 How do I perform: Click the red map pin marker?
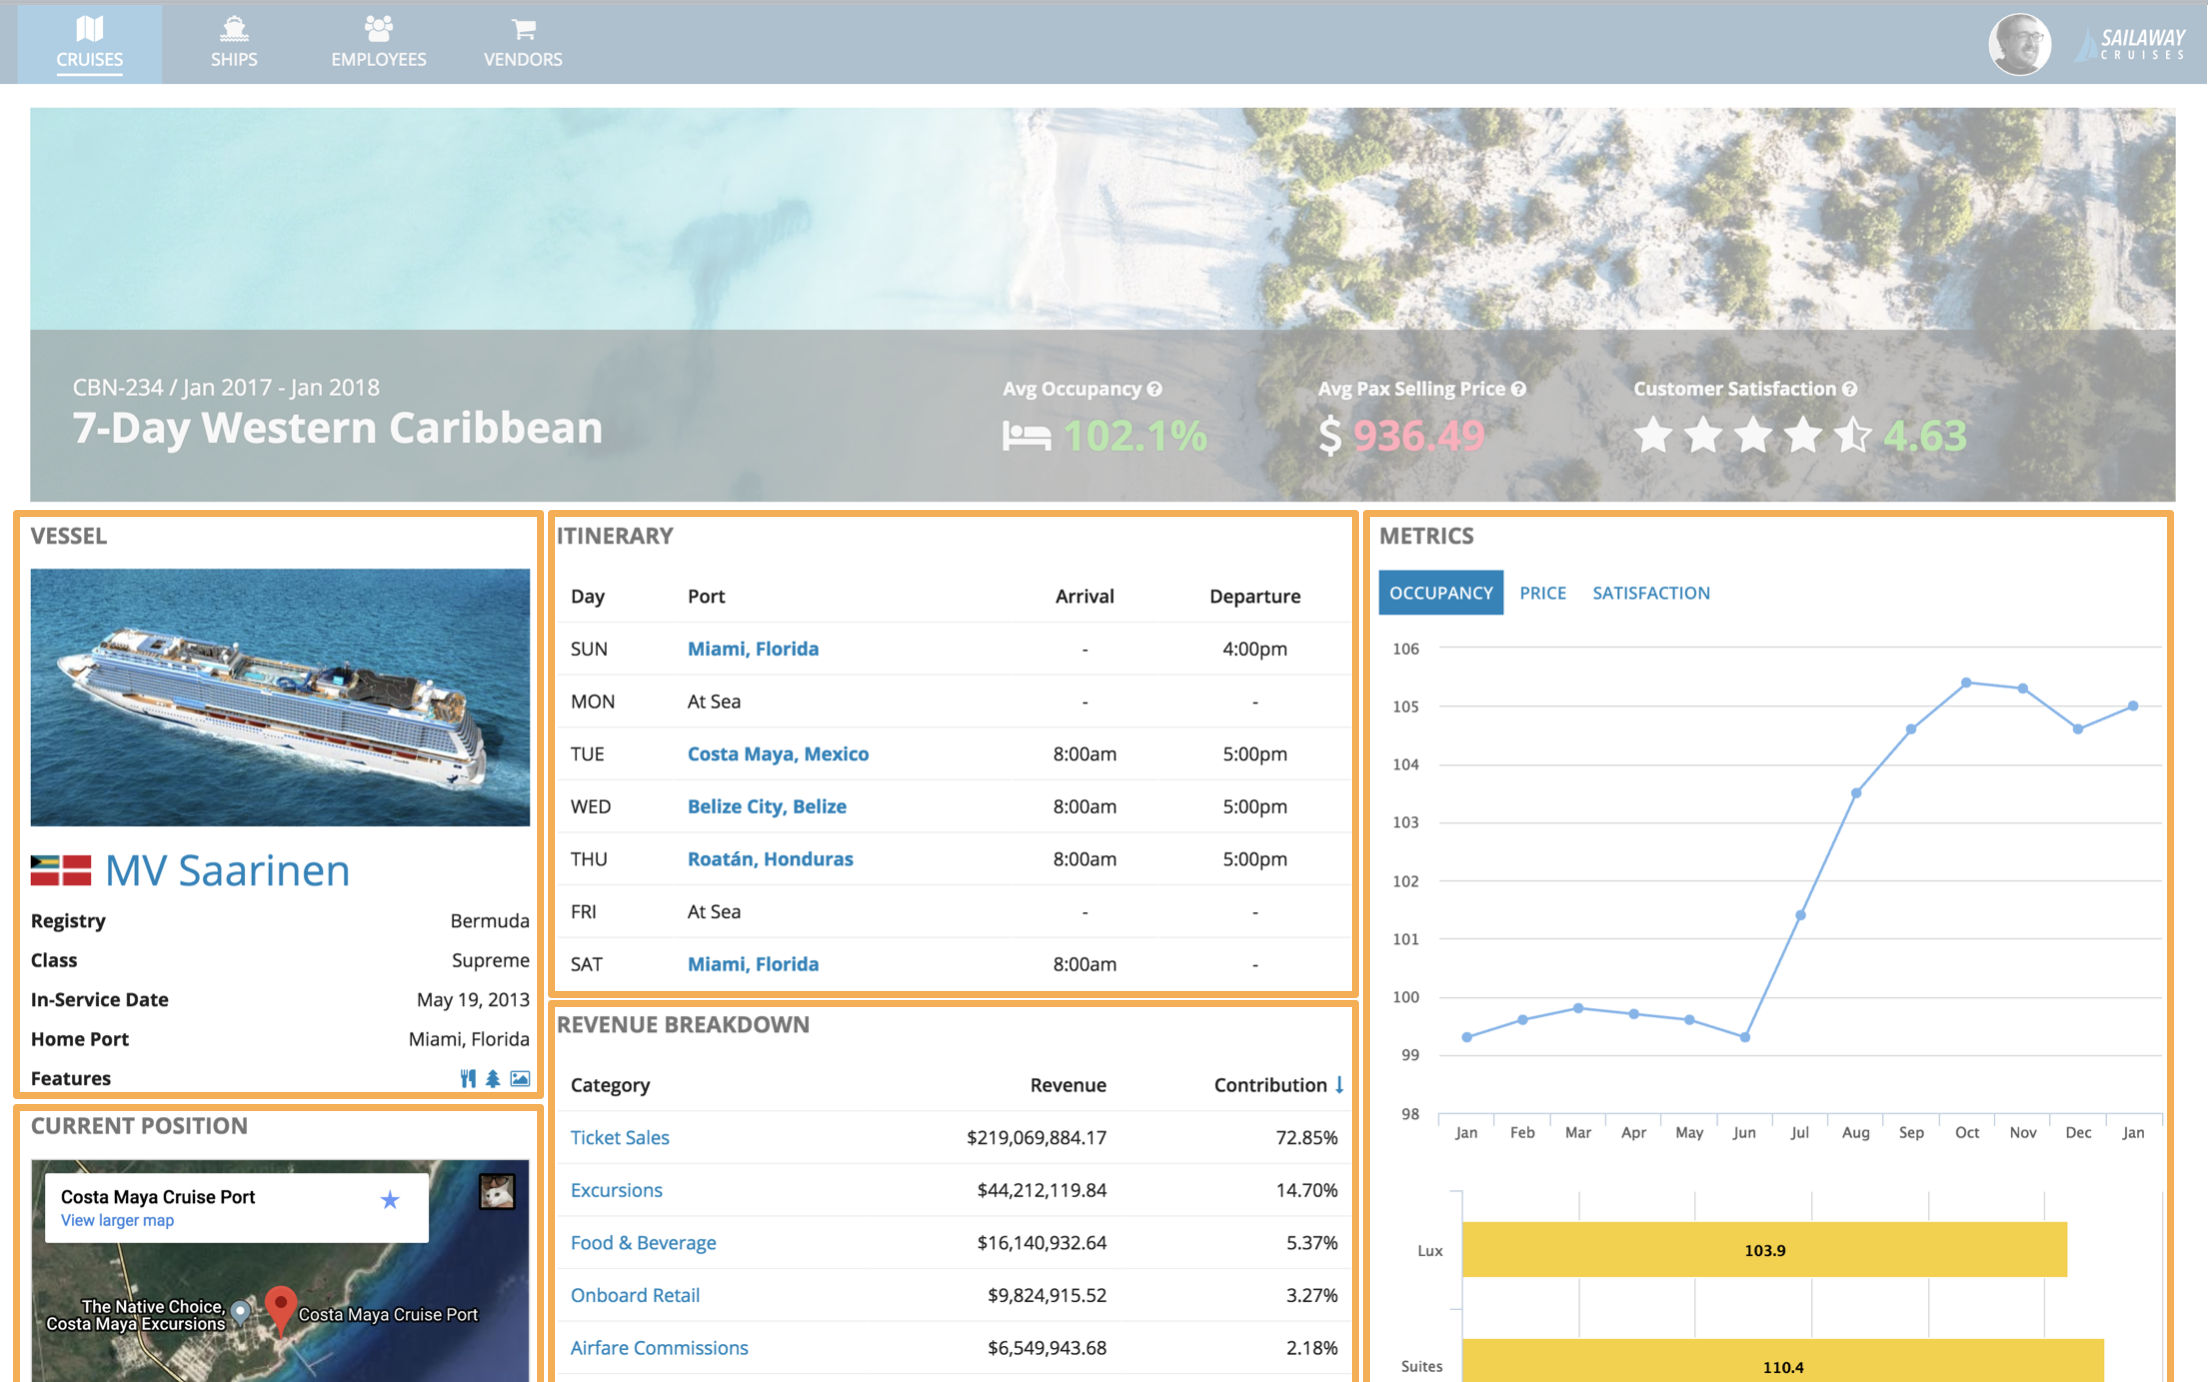click(281, 1309)
